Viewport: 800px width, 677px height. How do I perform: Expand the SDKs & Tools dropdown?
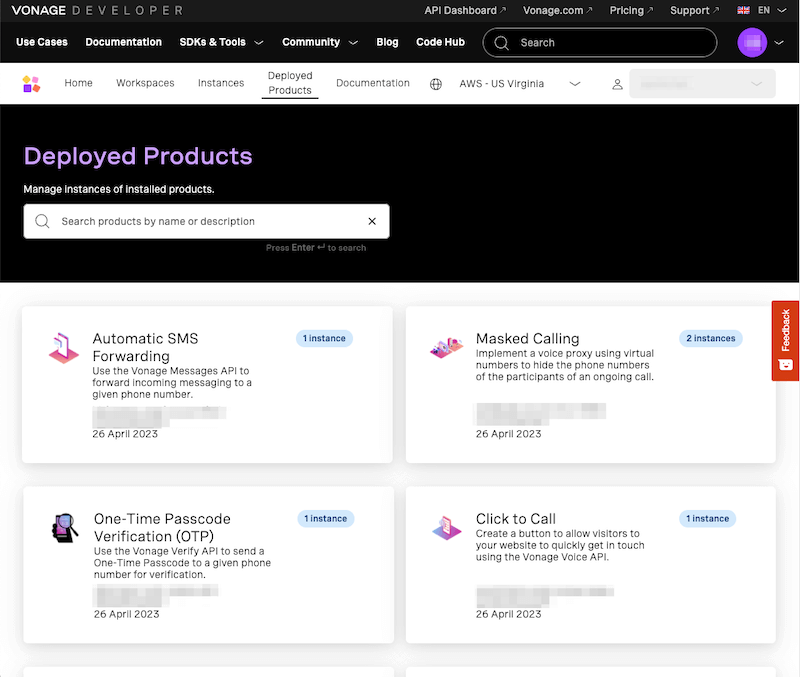click(221, 42)
